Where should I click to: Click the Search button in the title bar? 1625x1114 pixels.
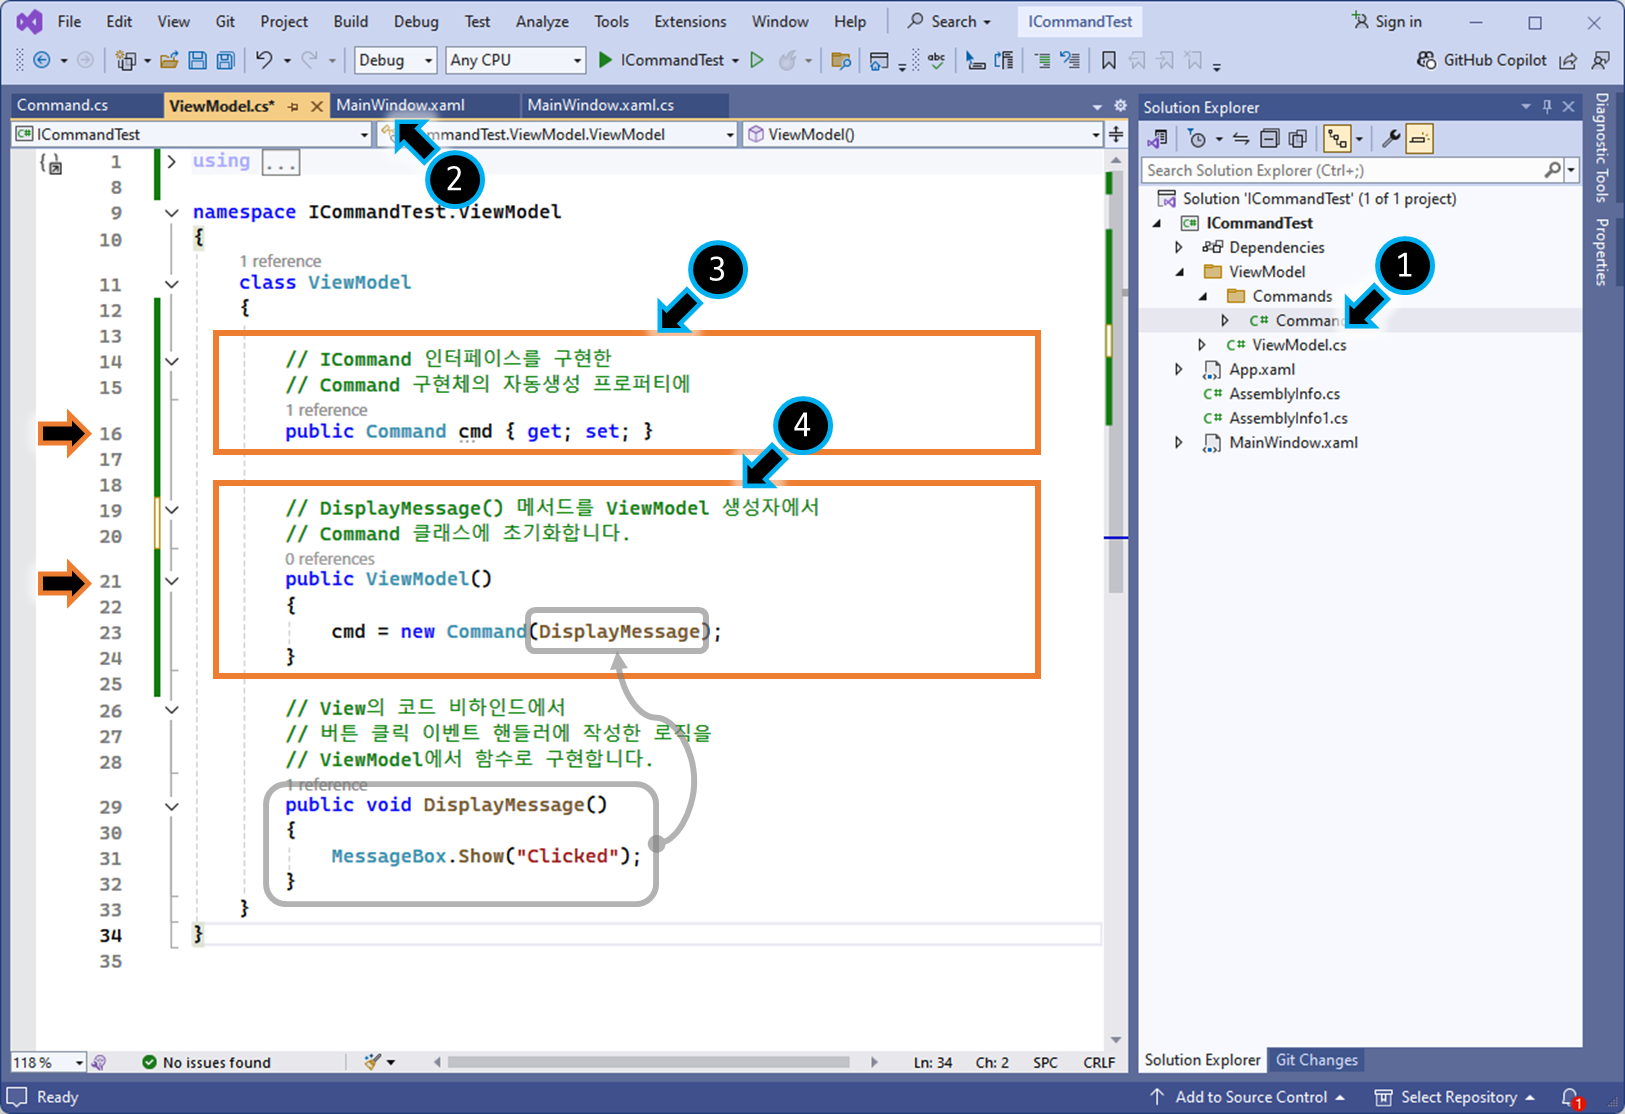(949, 21)
